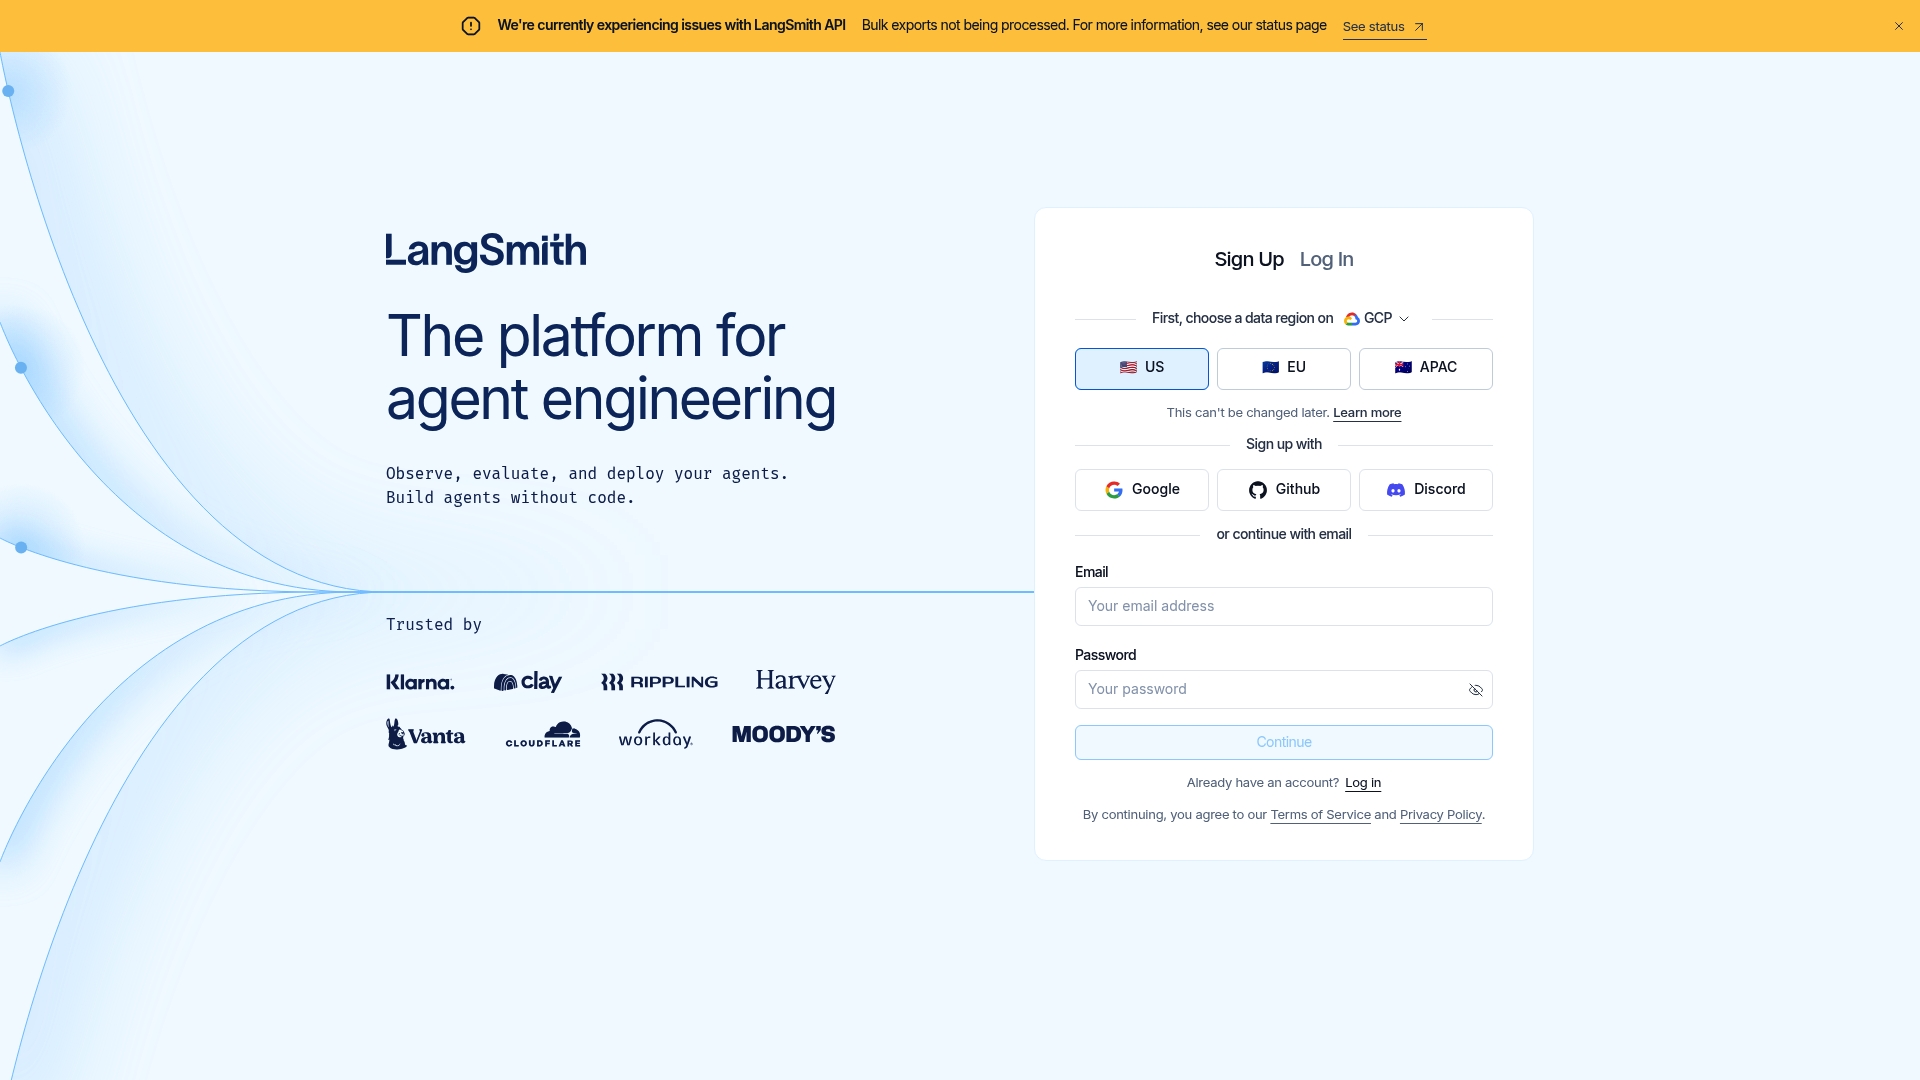Switch to the Log In tab
This screenshot has height=1080, width=1920.
(x=1326, y=260)
